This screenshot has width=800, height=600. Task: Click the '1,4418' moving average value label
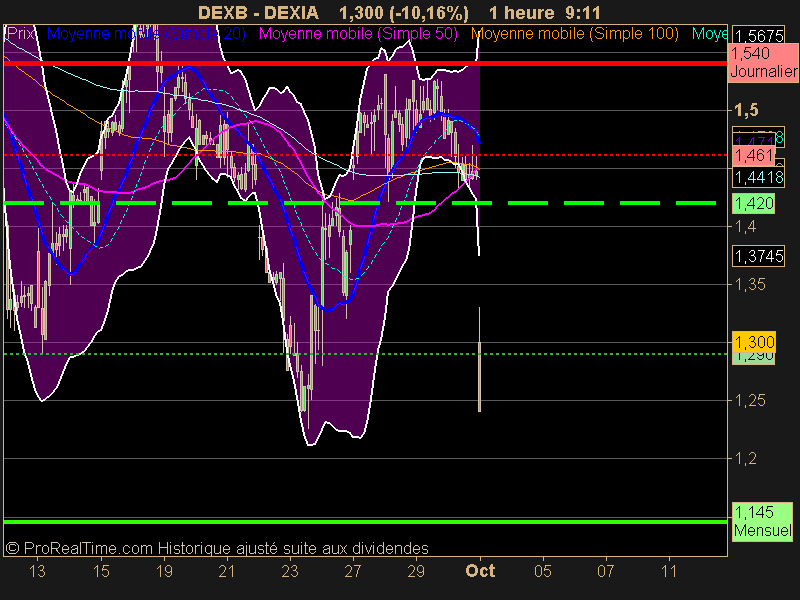[759, 177]
